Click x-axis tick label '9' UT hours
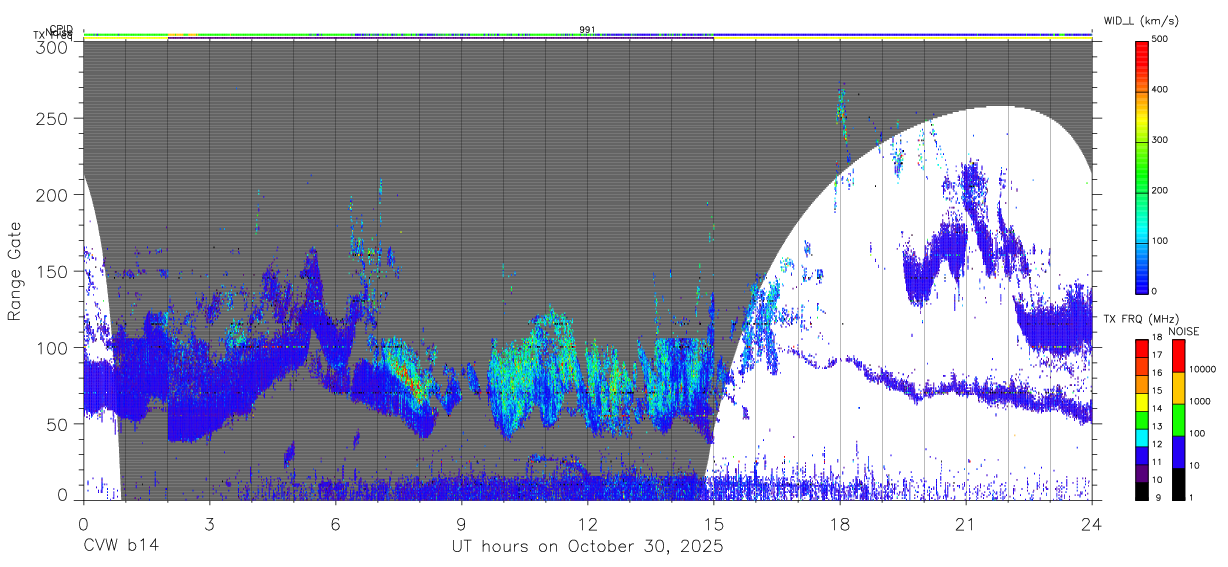The image size is (1228, 567). [x=461, y=524]
